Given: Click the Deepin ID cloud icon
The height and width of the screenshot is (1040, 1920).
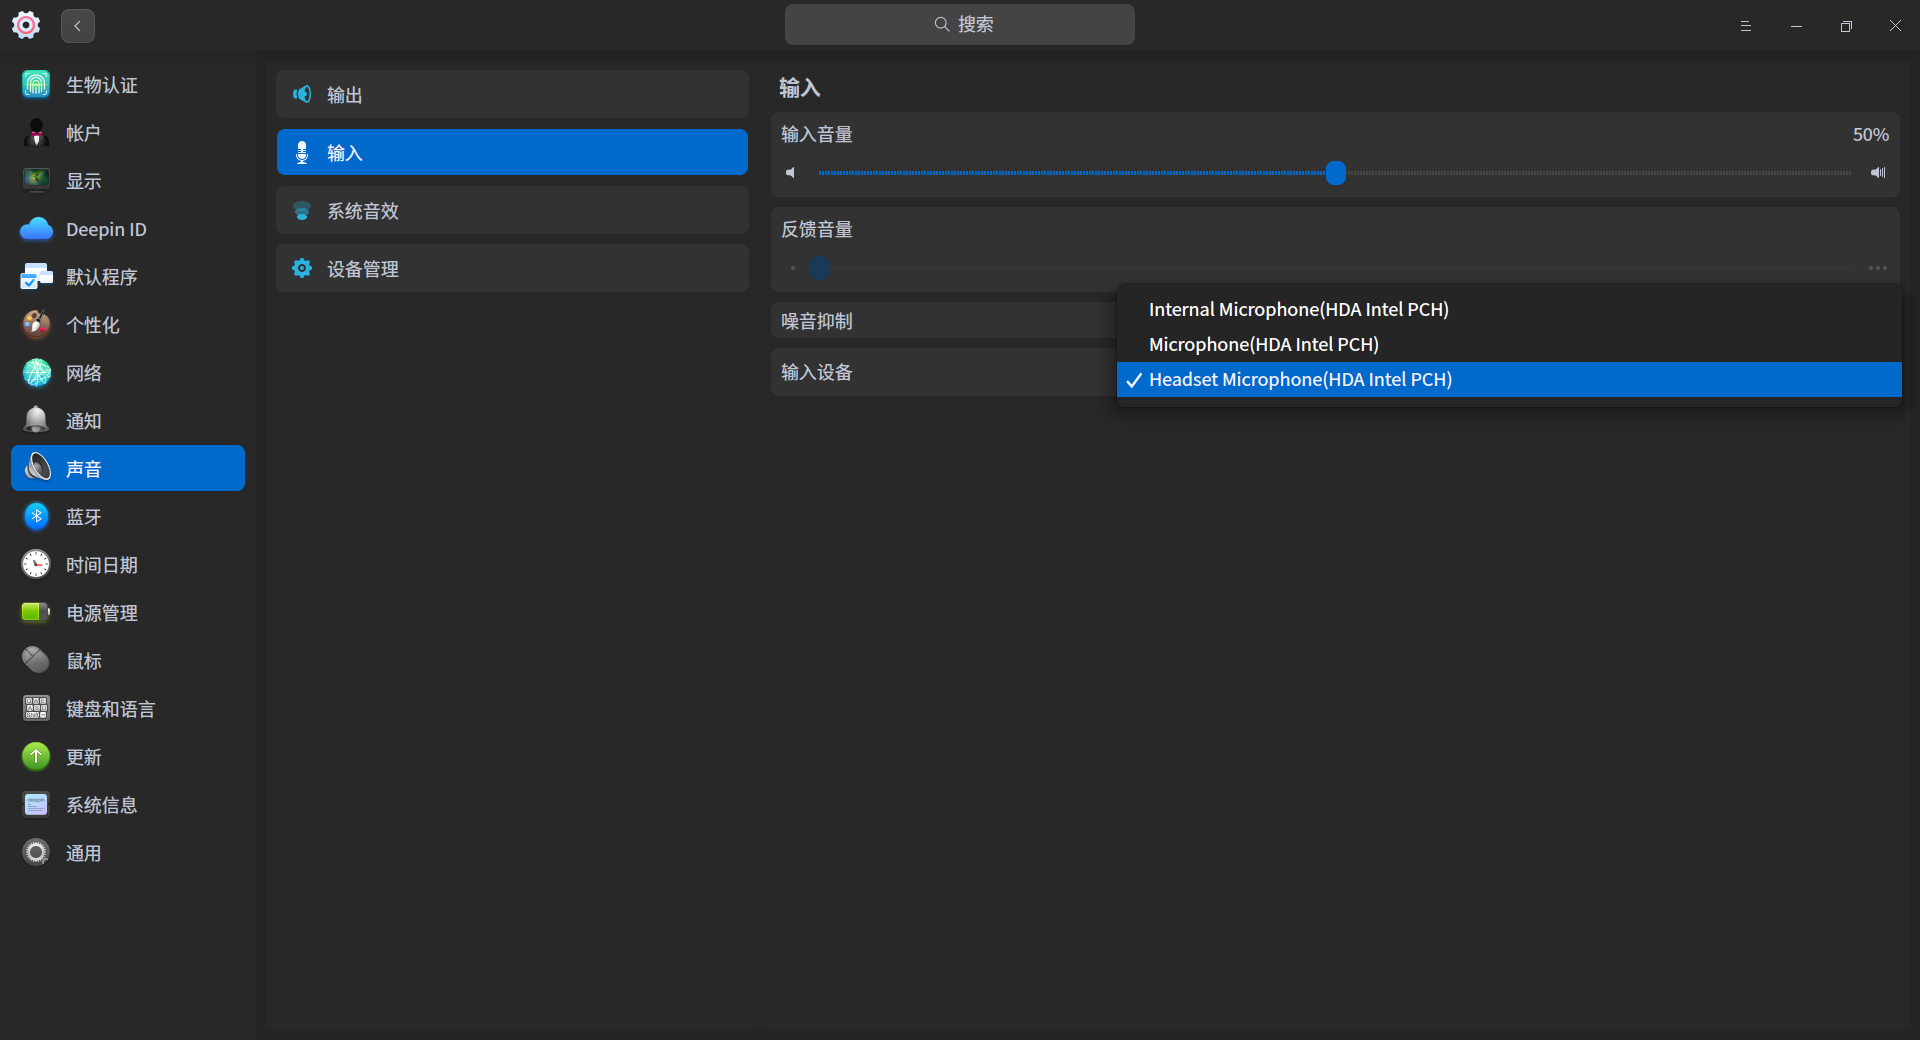Looking at the screenshot, I should 36,229.
